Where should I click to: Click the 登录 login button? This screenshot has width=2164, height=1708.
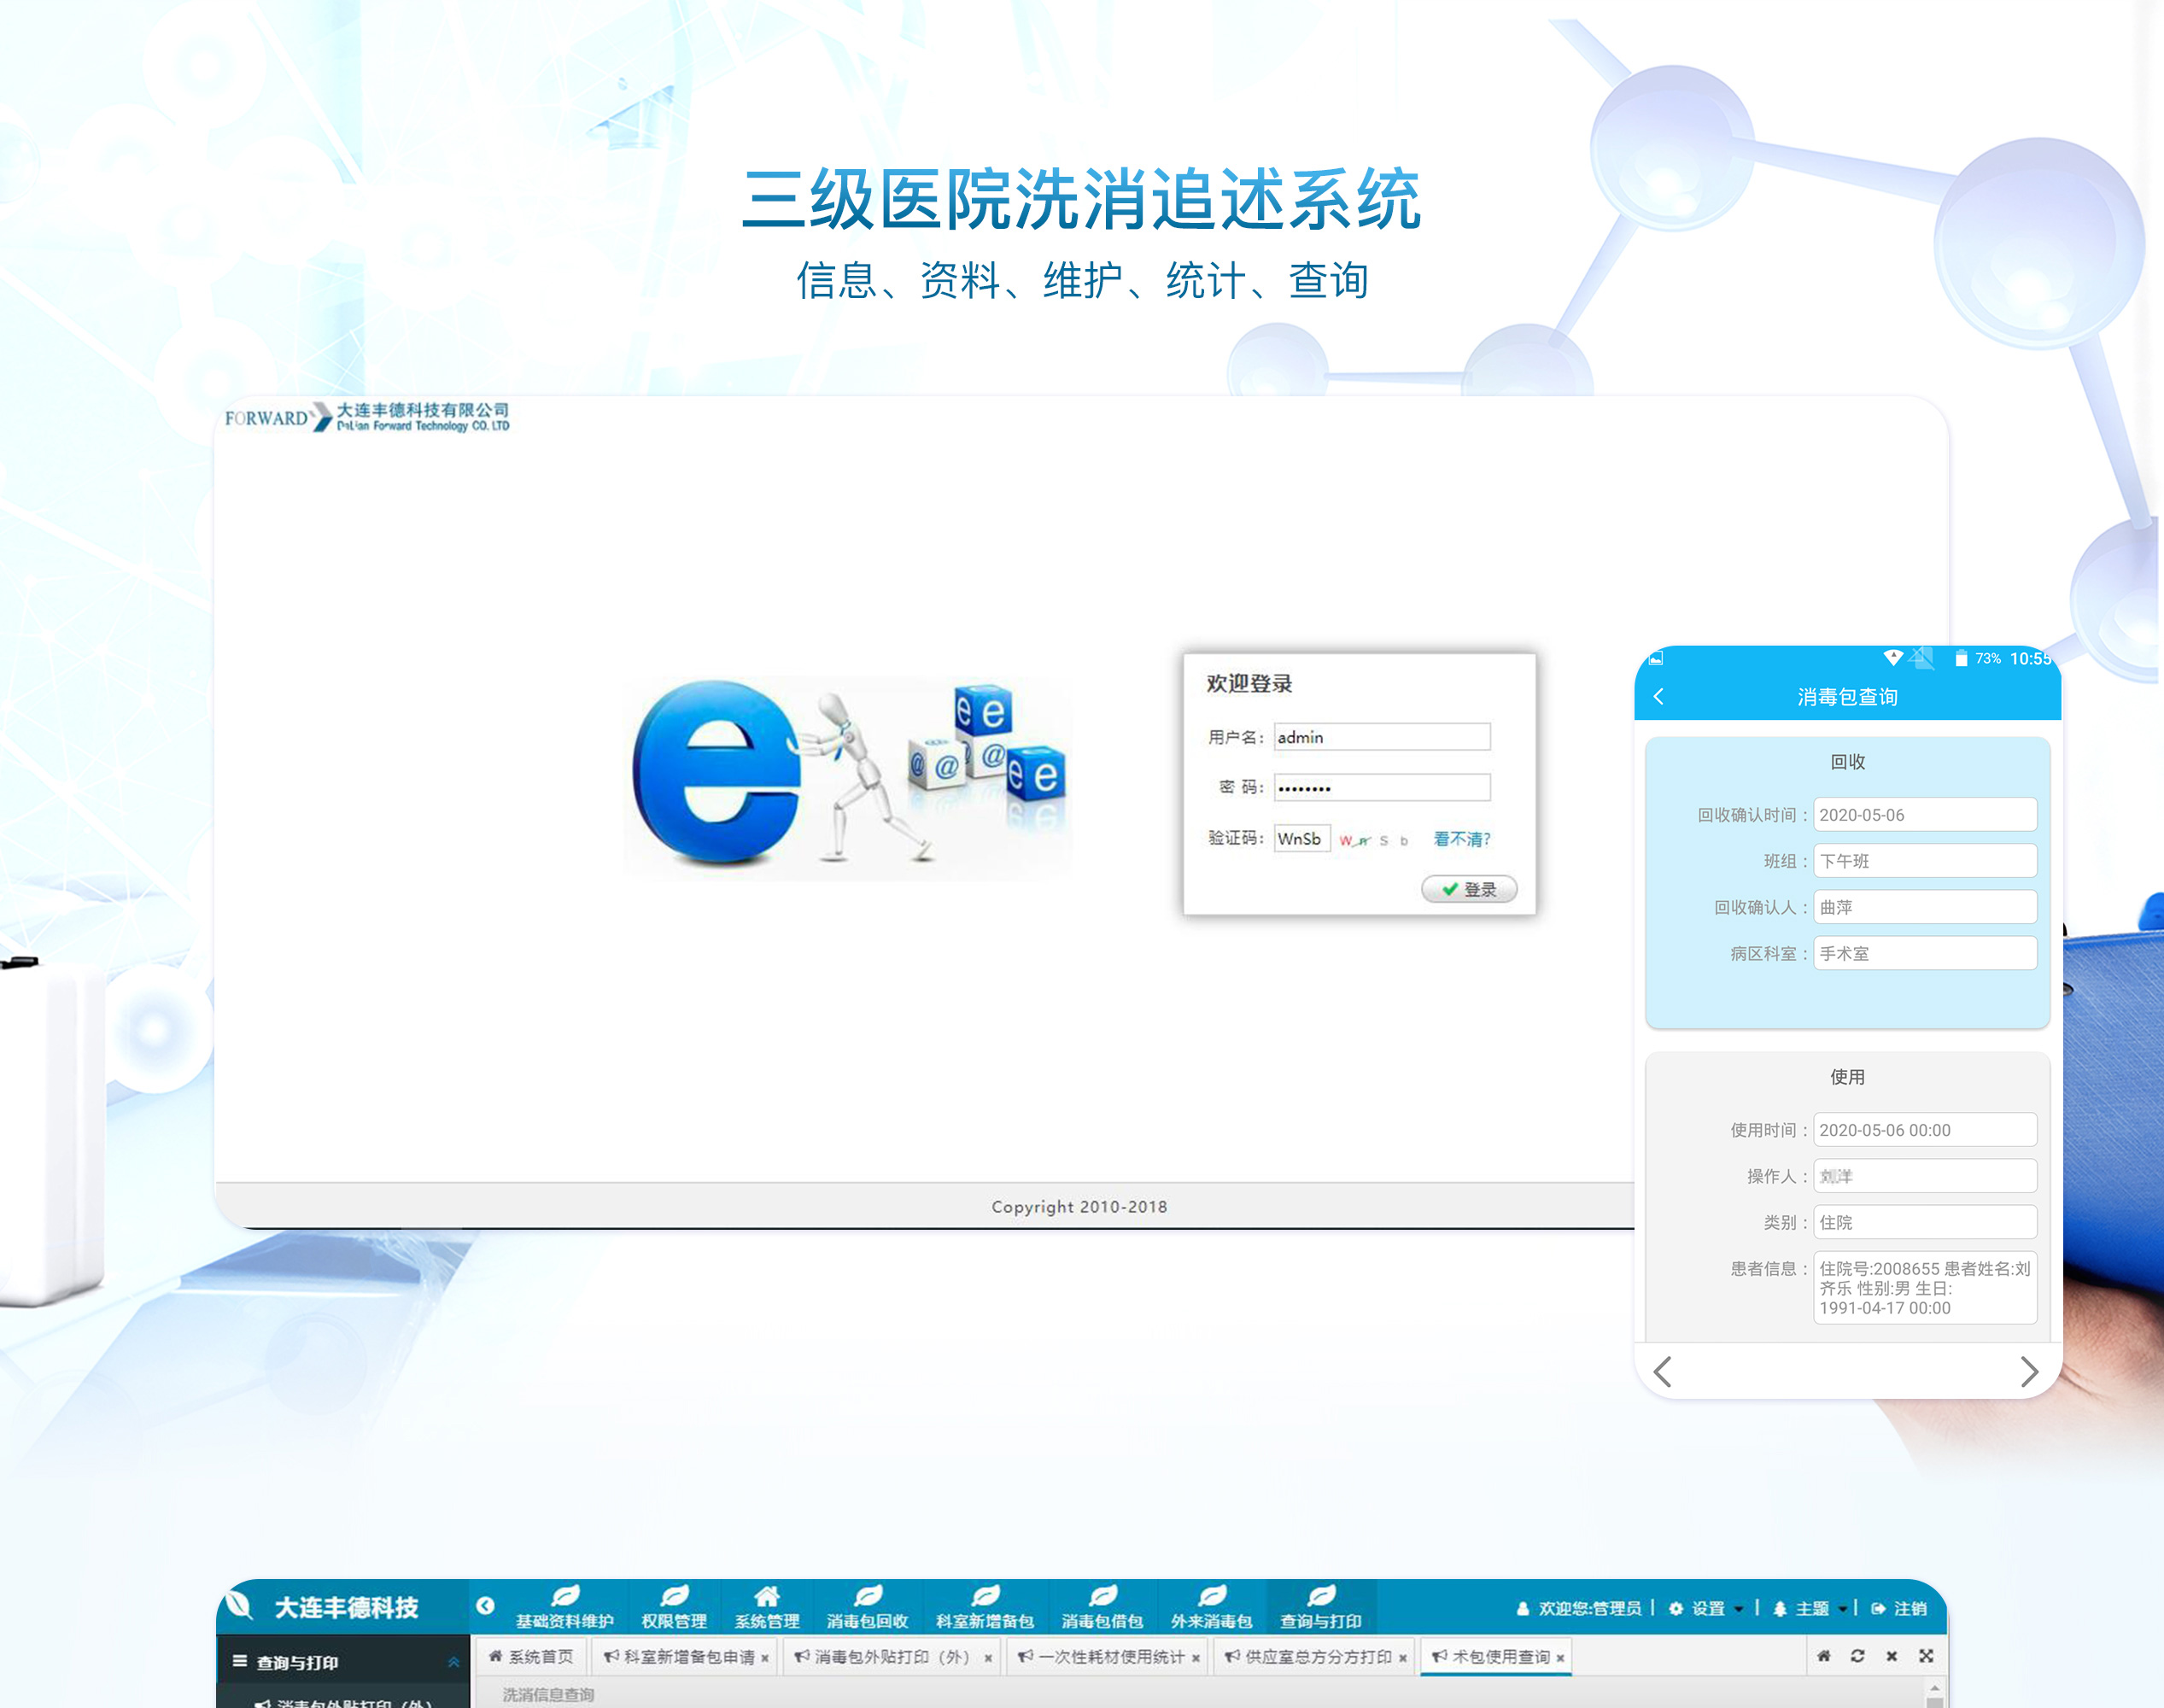tap(1468, 889)
